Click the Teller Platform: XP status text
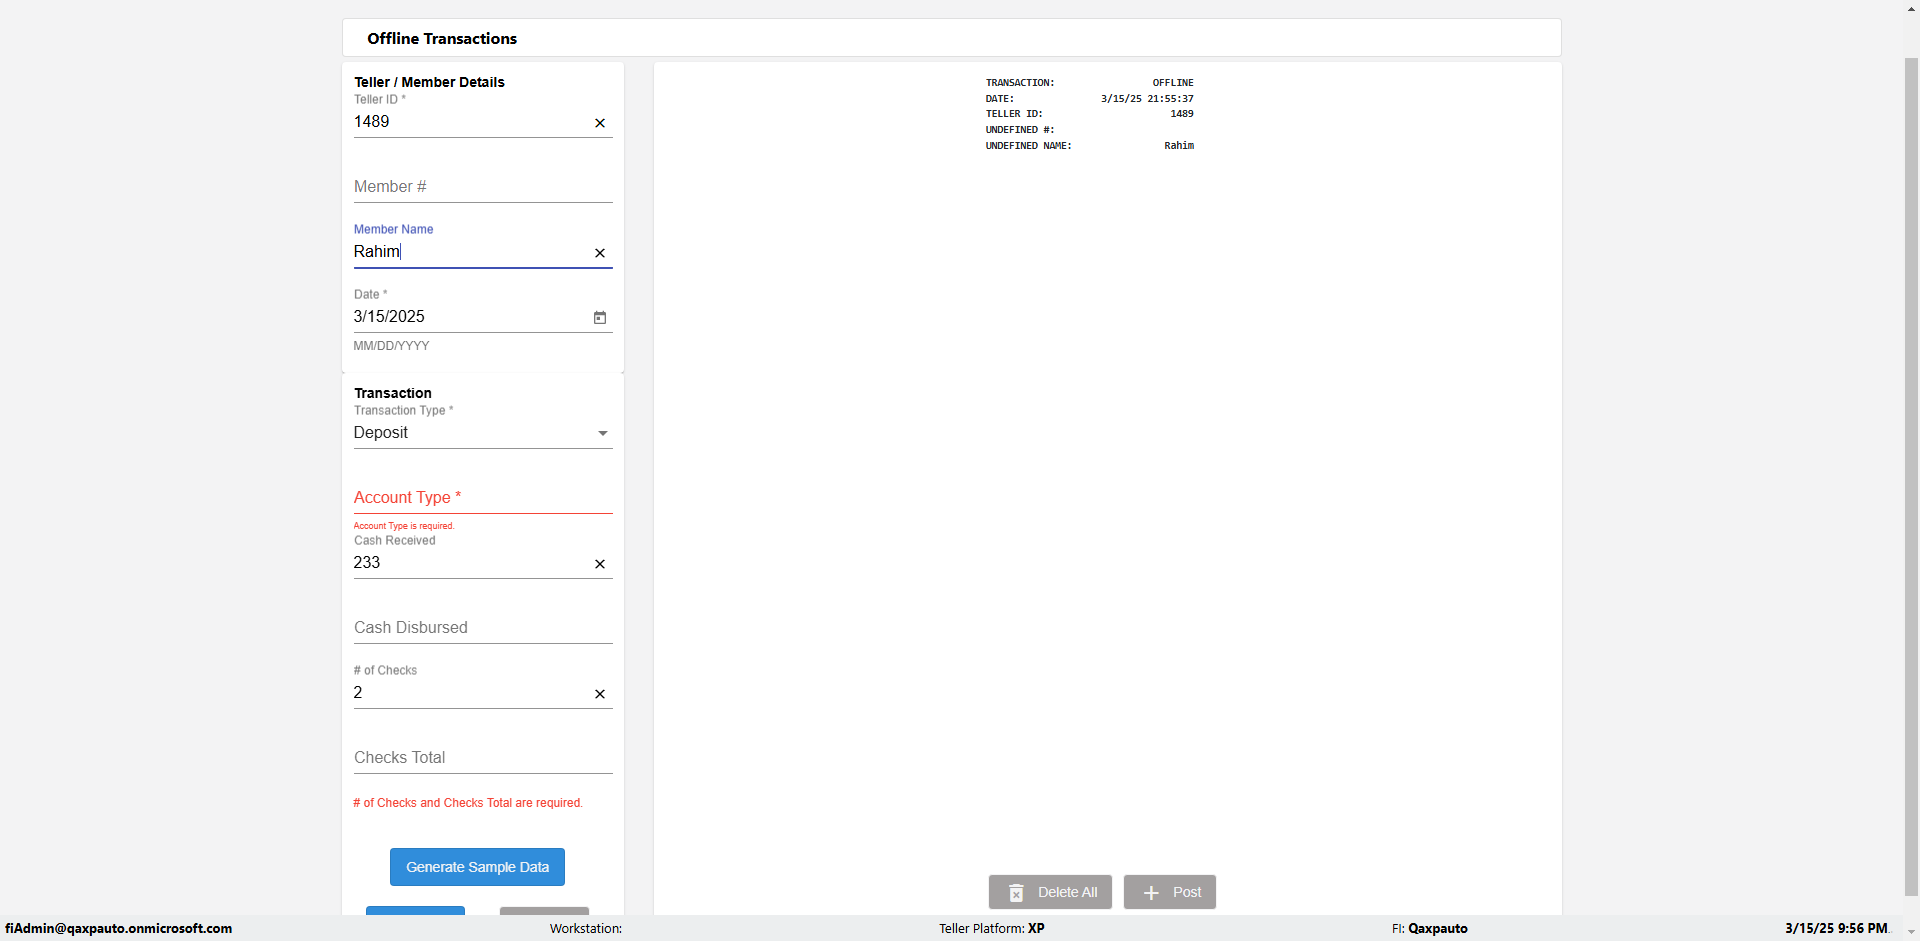 pos(992,928)
